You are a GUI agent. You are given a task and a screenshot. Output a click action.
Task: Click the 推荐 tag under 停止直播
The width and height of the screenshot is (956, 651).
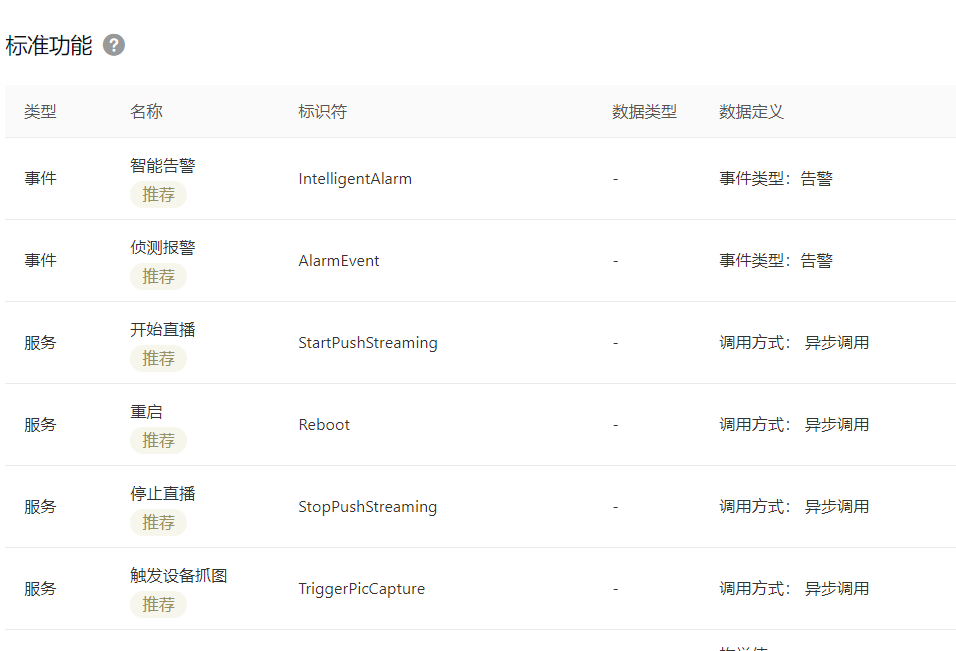coord(159,523)
